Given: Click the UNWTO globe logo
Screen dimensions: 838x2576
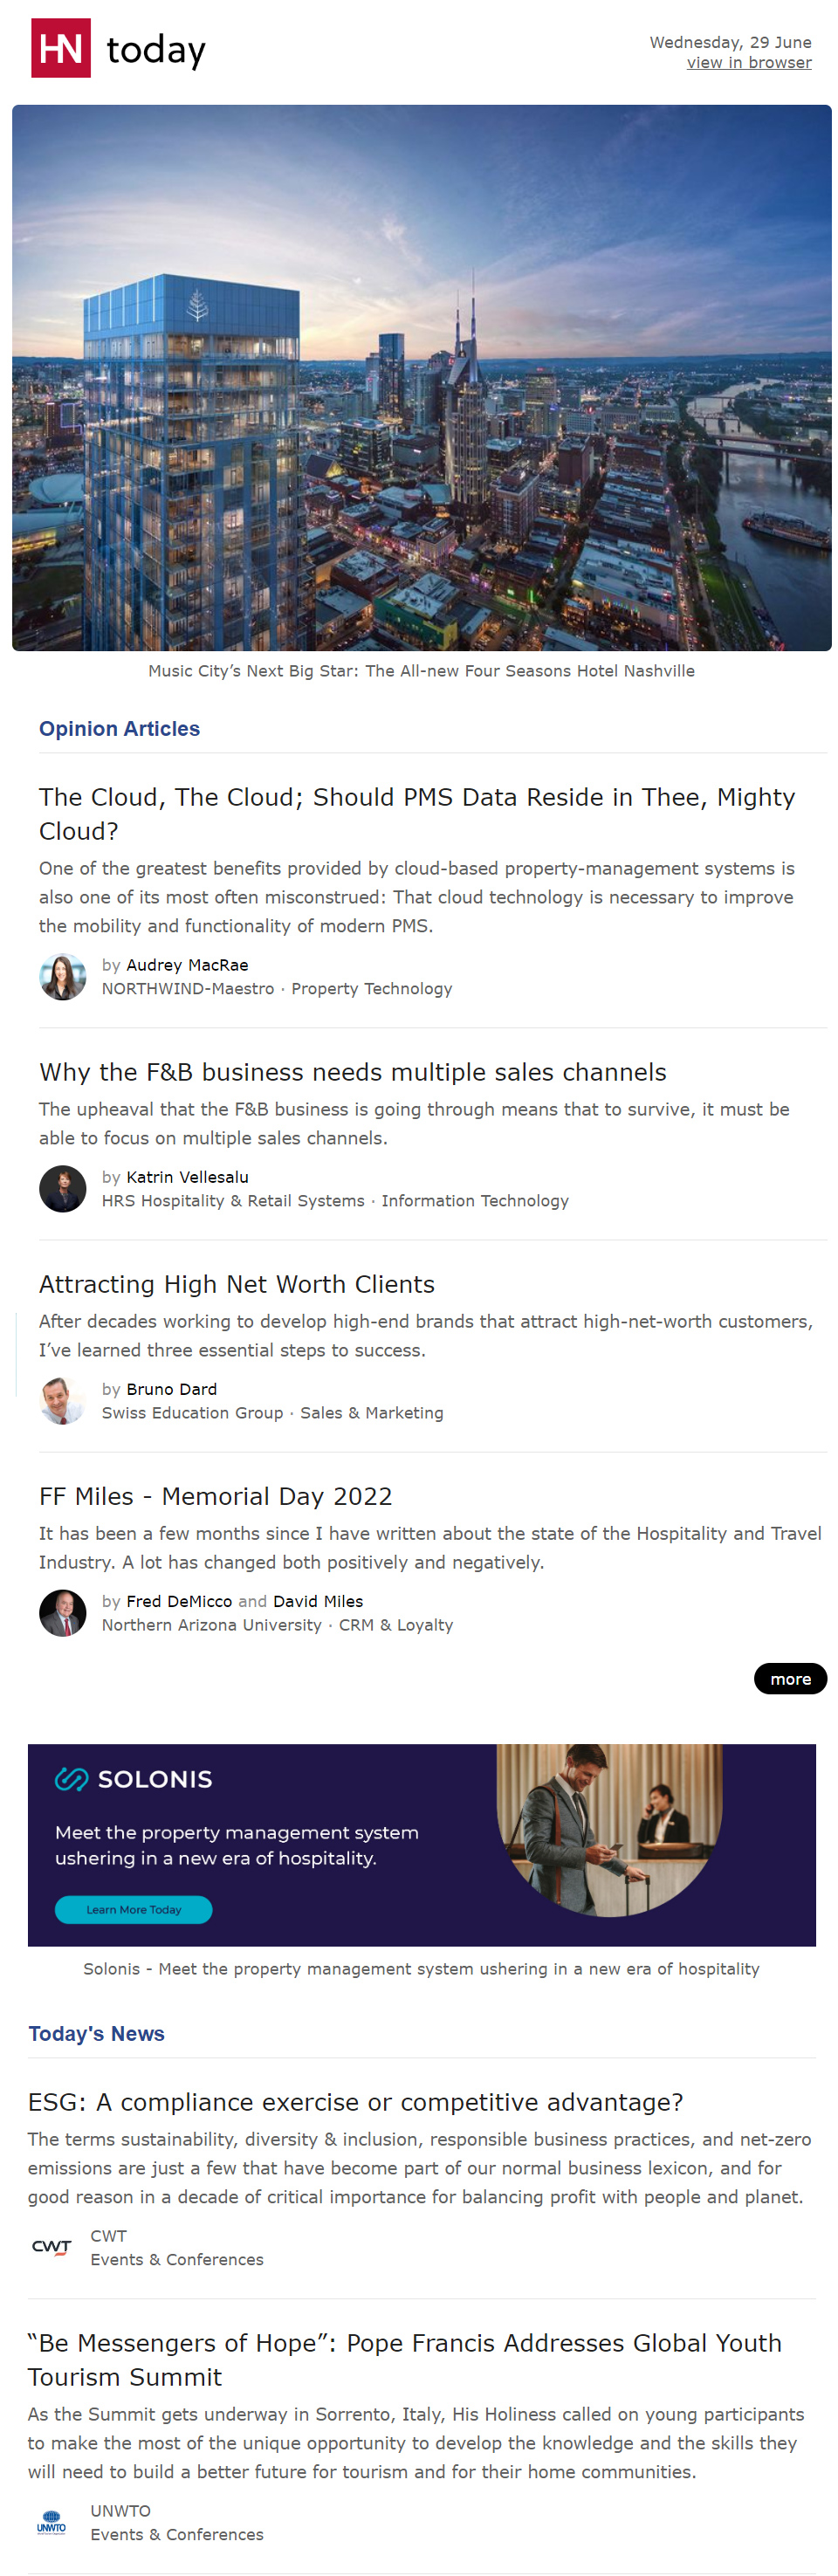Looking at the screenshot, I should coord(51,2522).
